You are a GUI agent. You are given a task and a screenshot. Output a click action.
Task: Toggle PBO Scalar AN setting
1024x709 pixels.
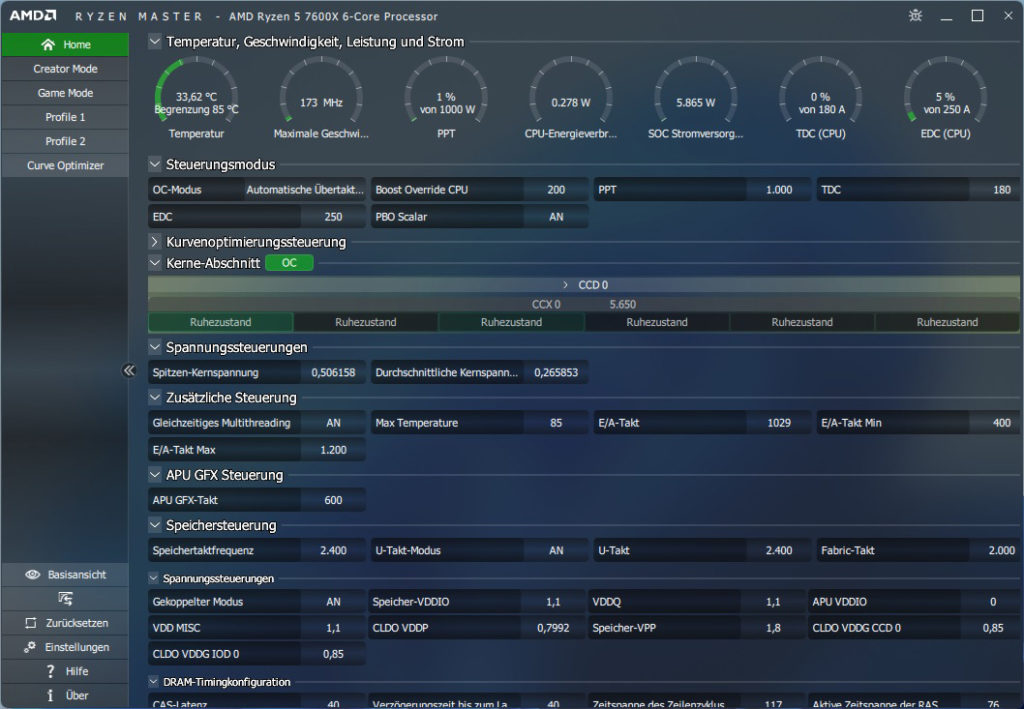(x=556, y=217)
